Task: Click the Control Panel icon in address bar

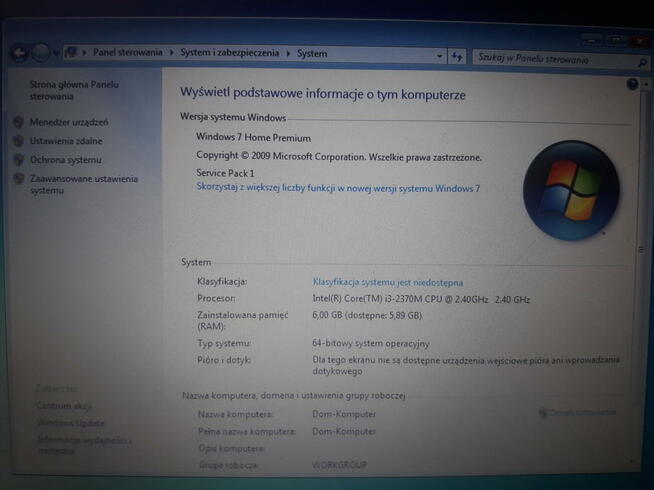Action: (71, 52)
